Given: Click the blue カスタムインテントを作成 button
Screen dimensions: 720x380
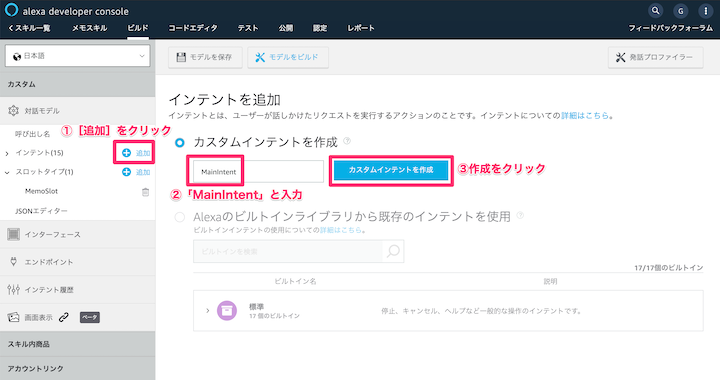Looking at the screenshot, I should 391,170.
